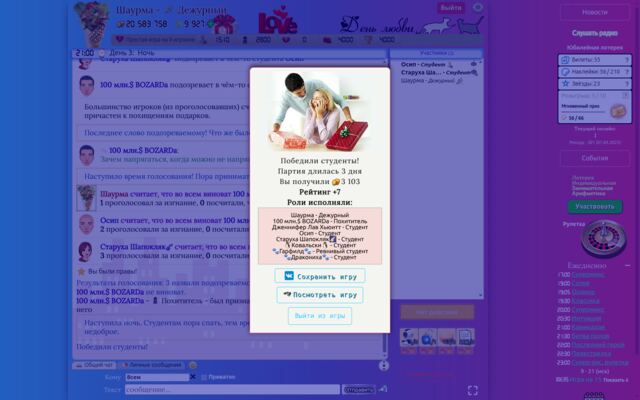Click the orange 'нет действий' button

pyautogui.click(x=437, y=312)
